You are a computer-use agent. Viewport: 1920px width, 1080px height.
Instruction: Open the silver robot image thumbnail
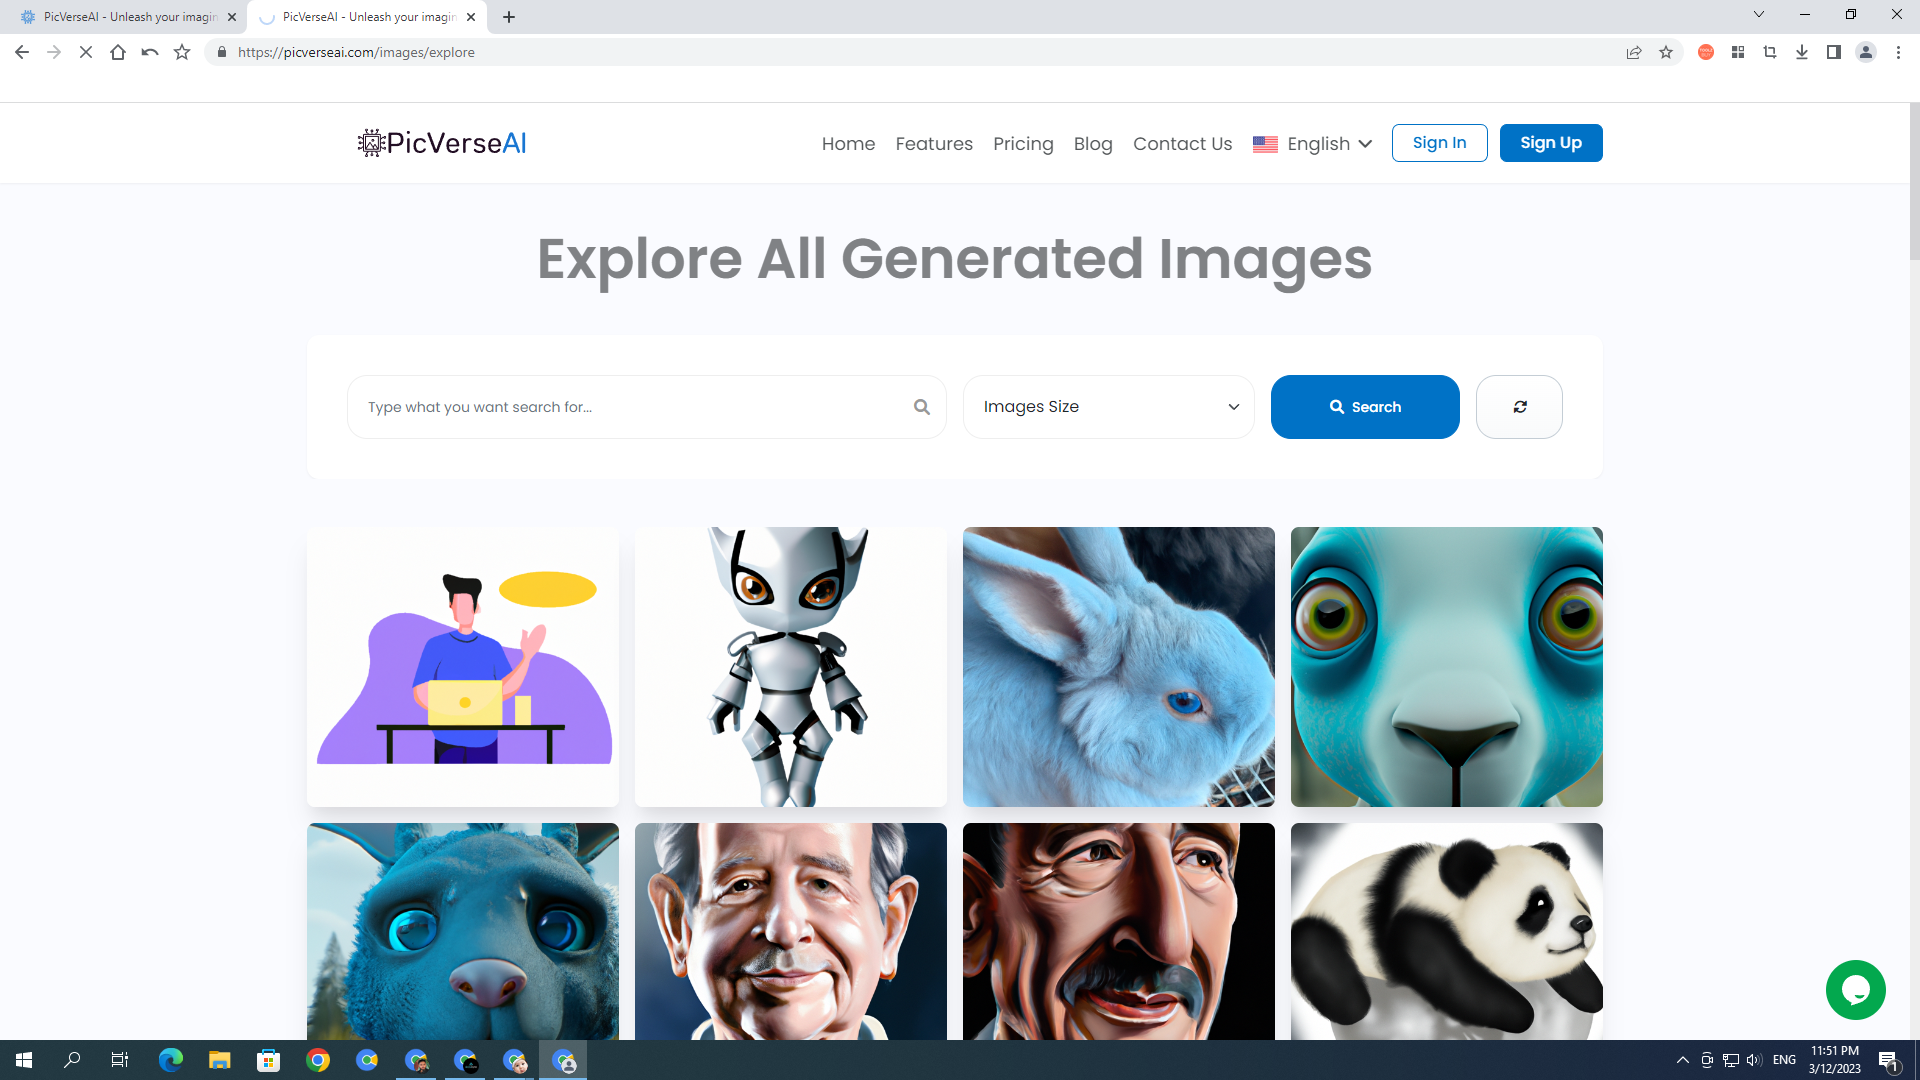tap(791, 667)
